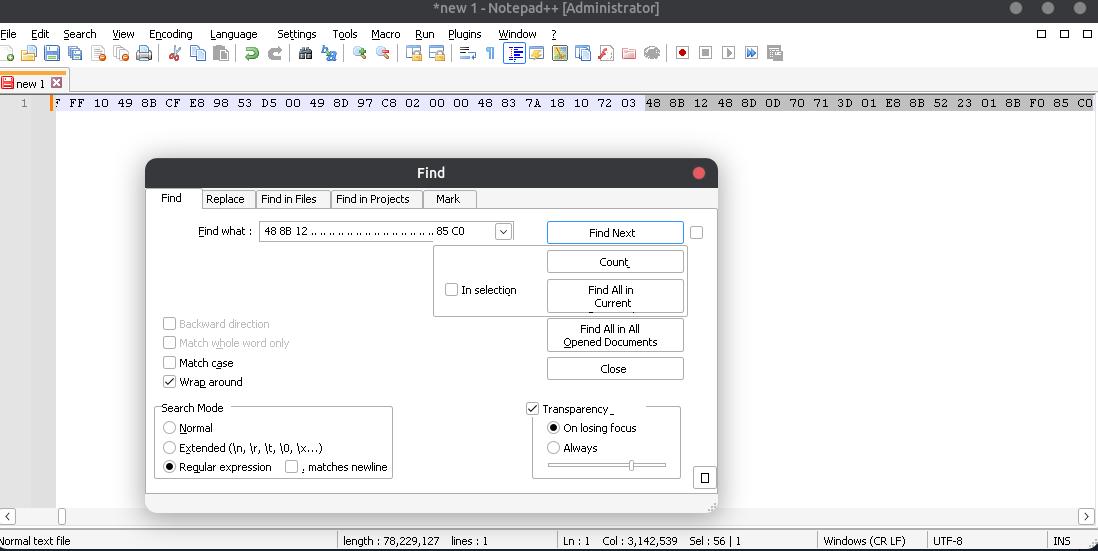Click the Stop Recording macro icon
The image size is (1098, 551).
(705, 53)
